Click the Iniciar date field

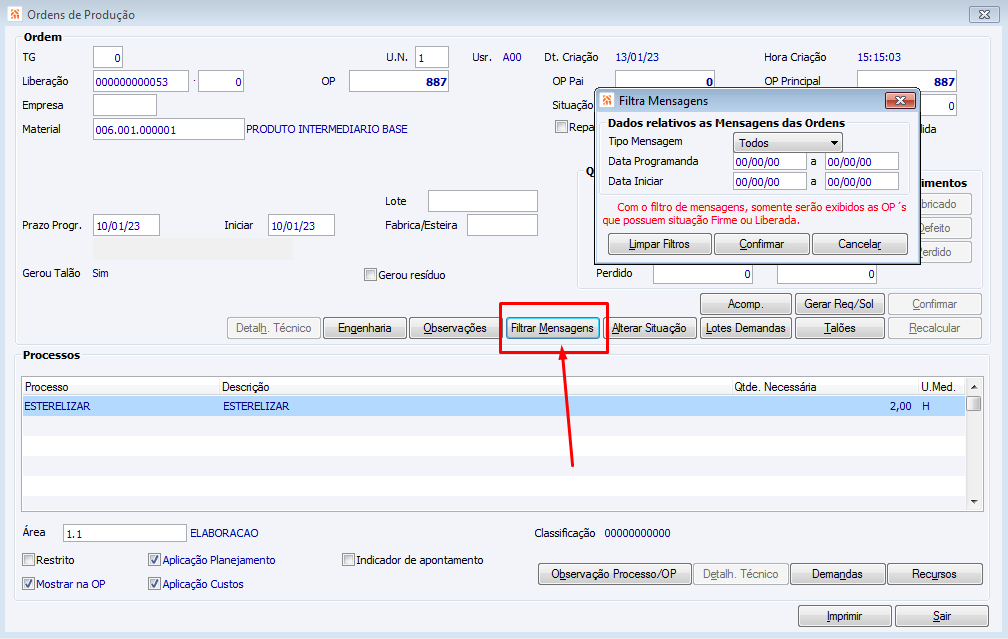tap(301, 226)
